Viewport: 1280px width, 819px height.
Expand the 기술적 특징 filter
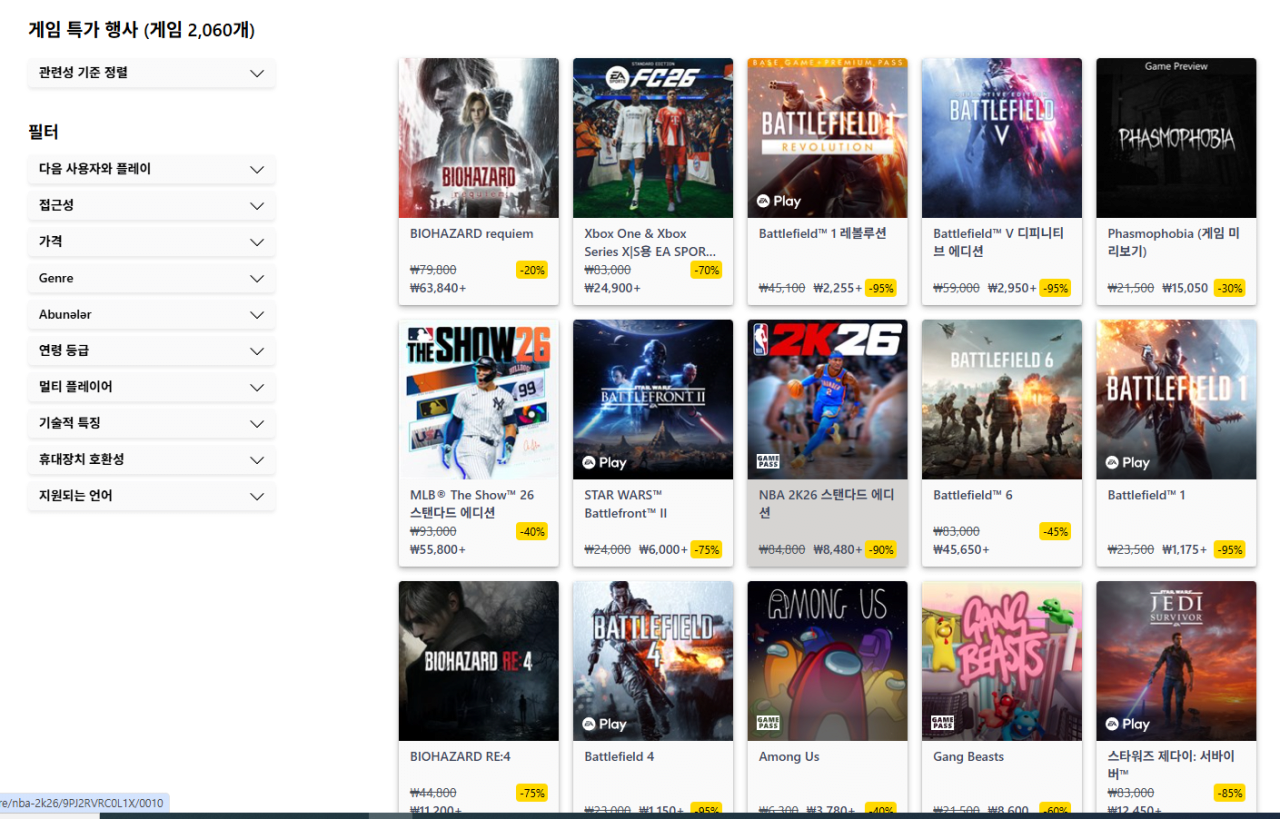coord(152,423)
